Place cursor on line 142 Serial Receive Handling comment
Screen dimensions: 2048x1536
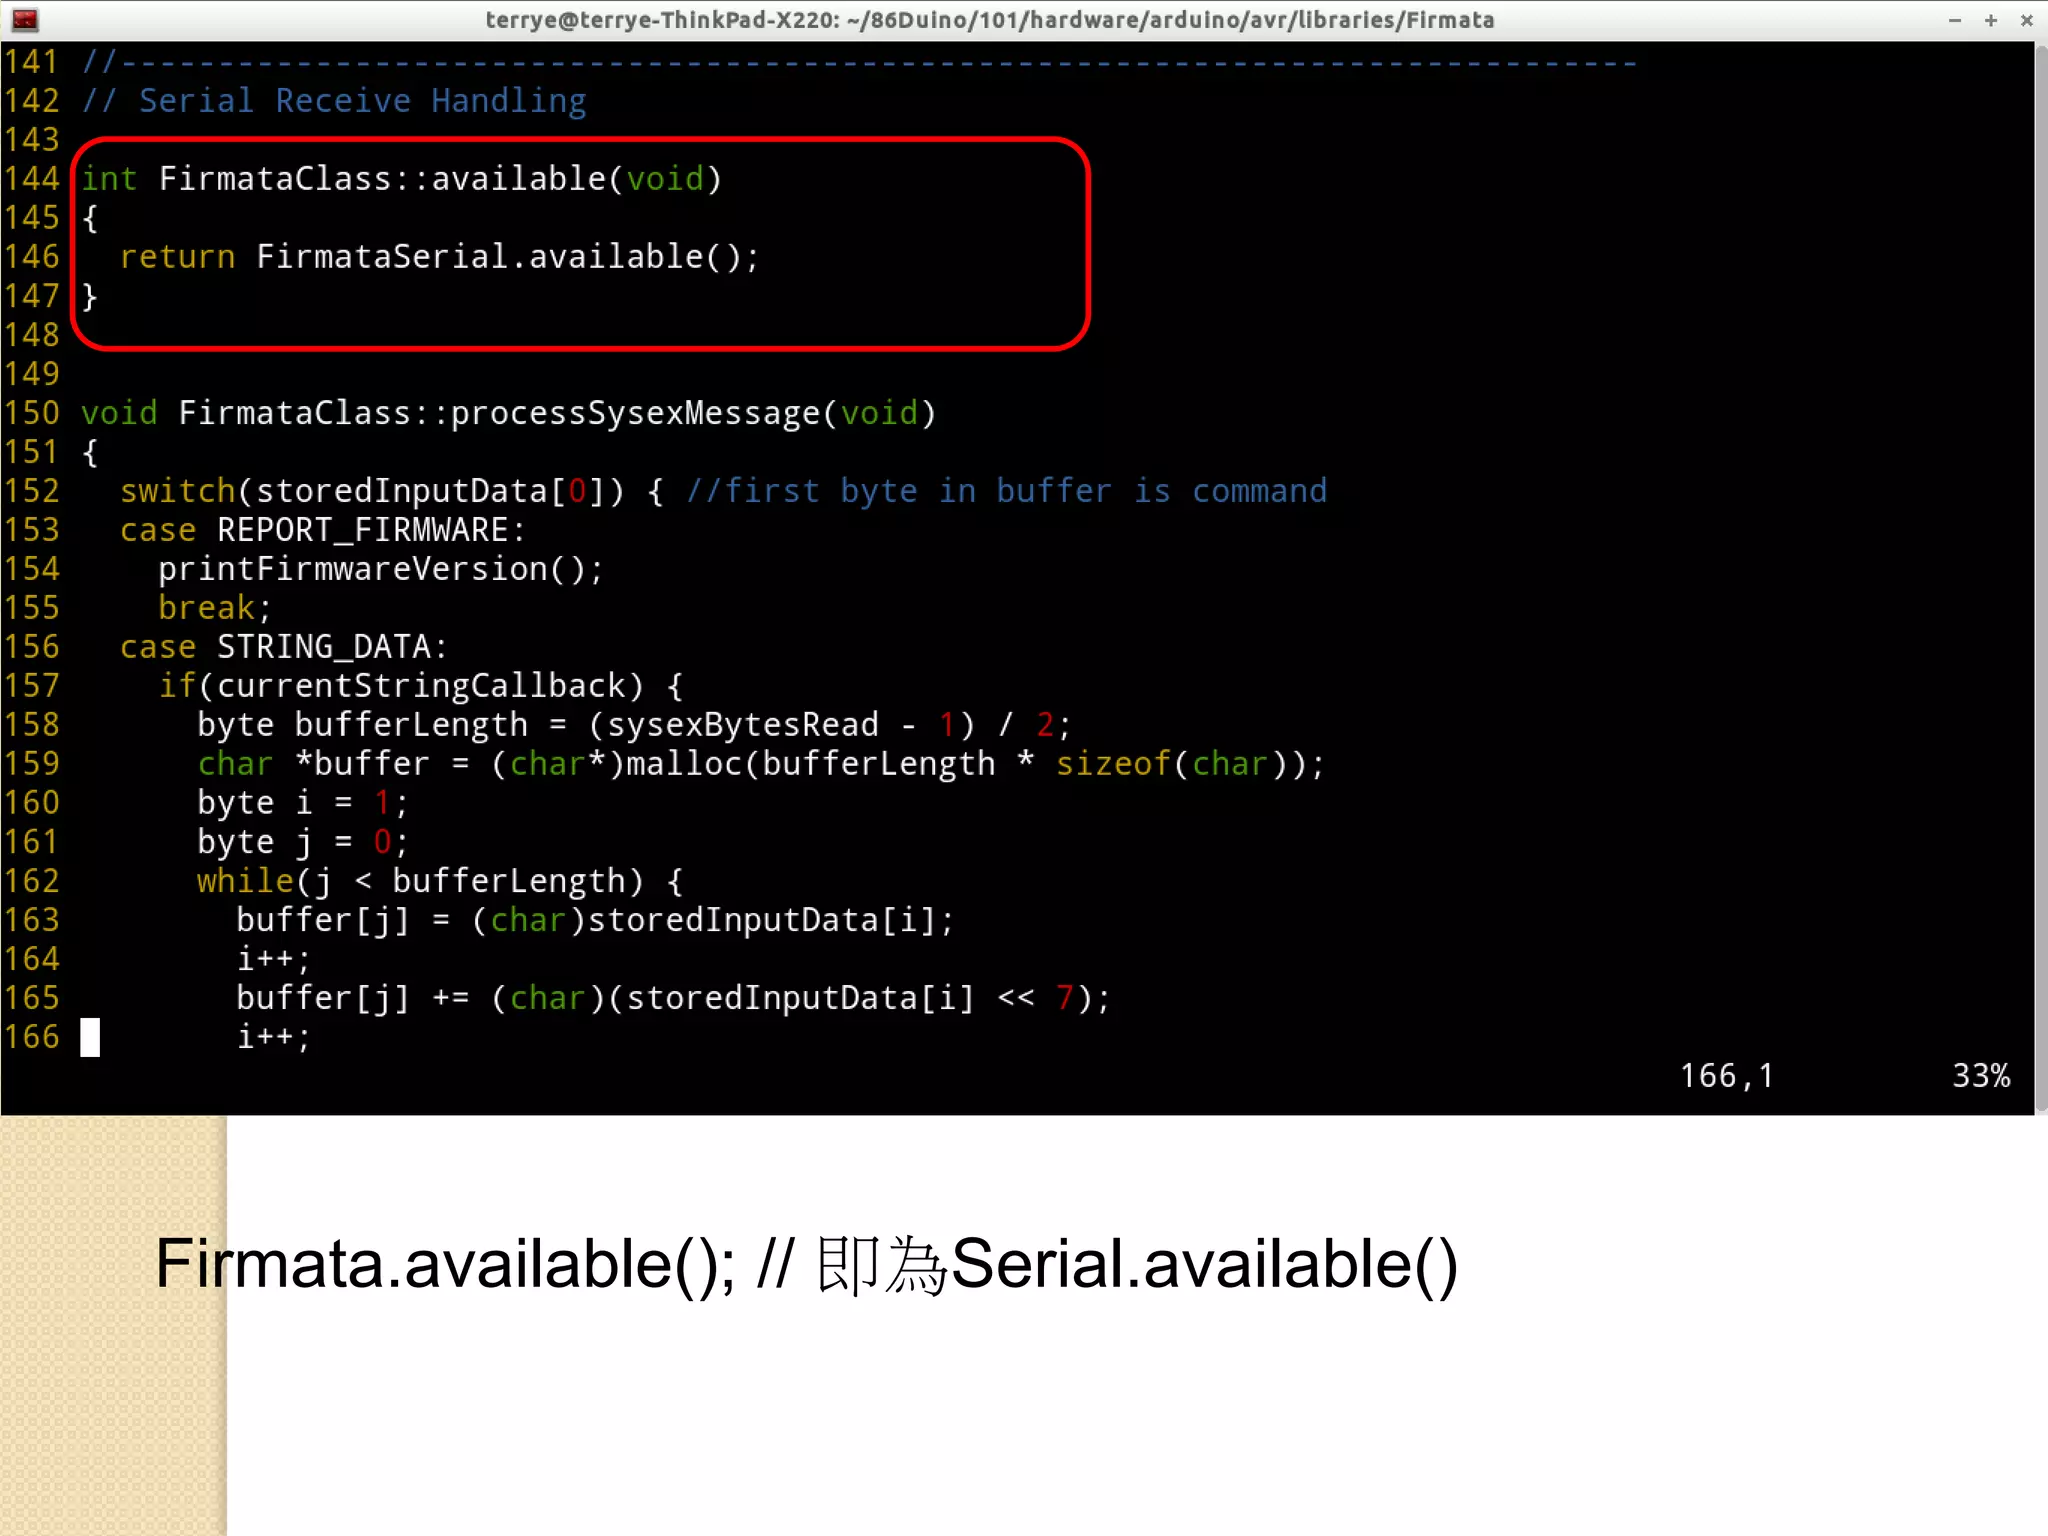pyautogui.click(x=334, y=101)
